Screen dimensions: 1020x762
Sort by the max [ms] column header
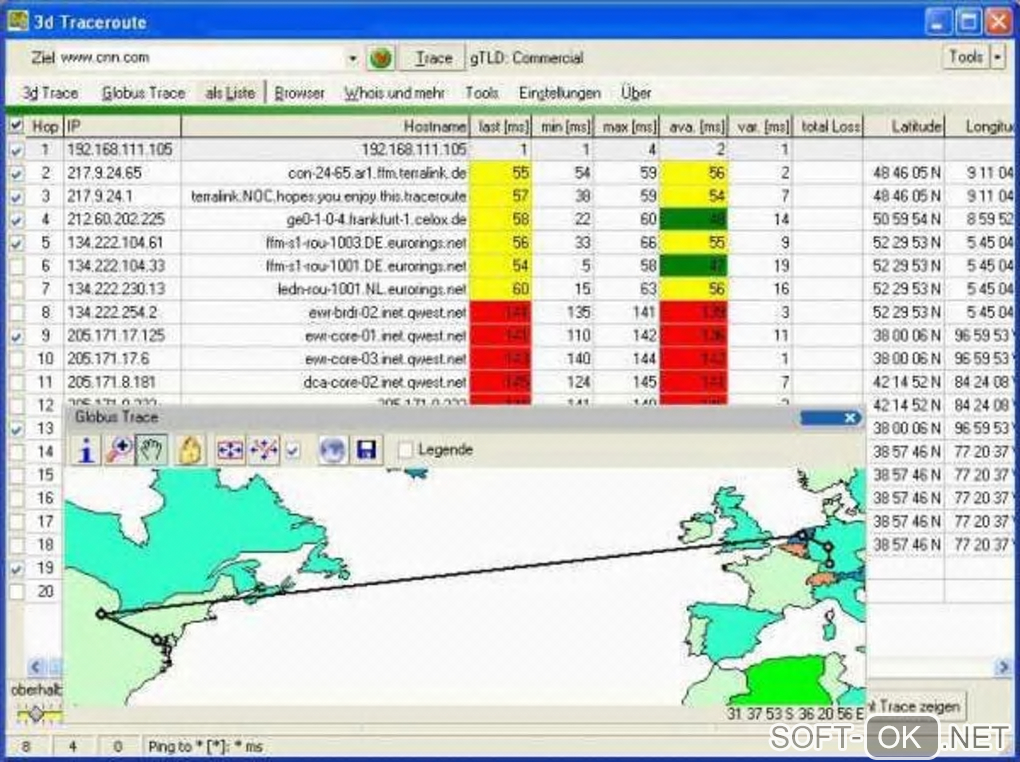click(x=627, y=126)
